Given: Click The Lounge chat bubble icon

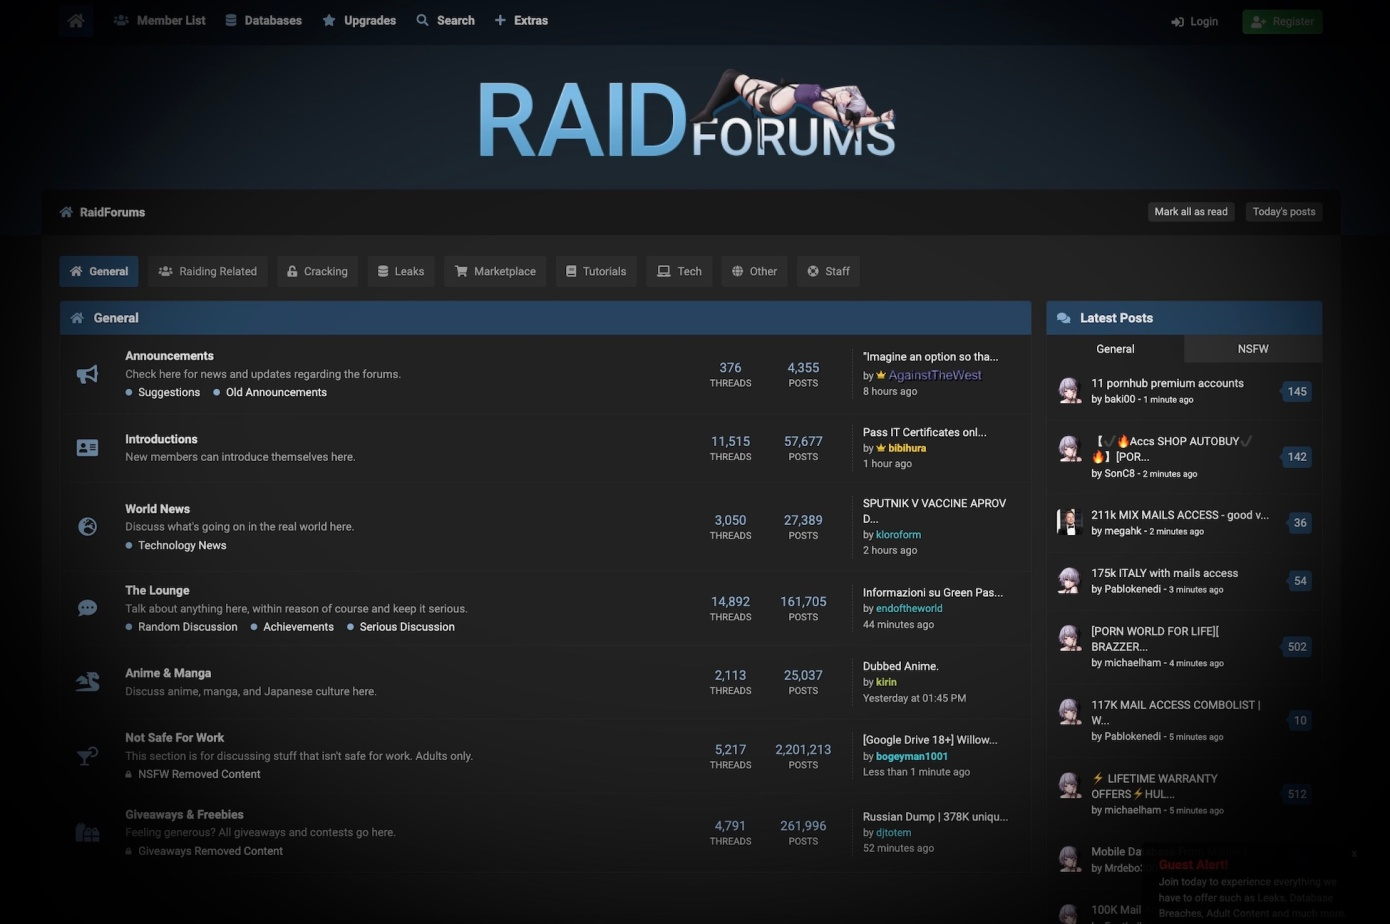Looking at the screenshot, I should (x=88, y=608).
